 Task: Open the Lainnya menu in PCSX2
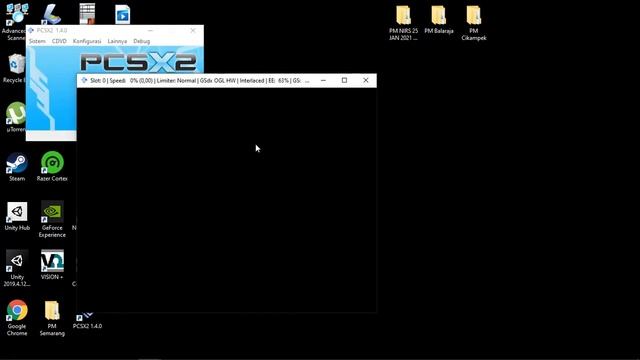(x=117, y=41)
